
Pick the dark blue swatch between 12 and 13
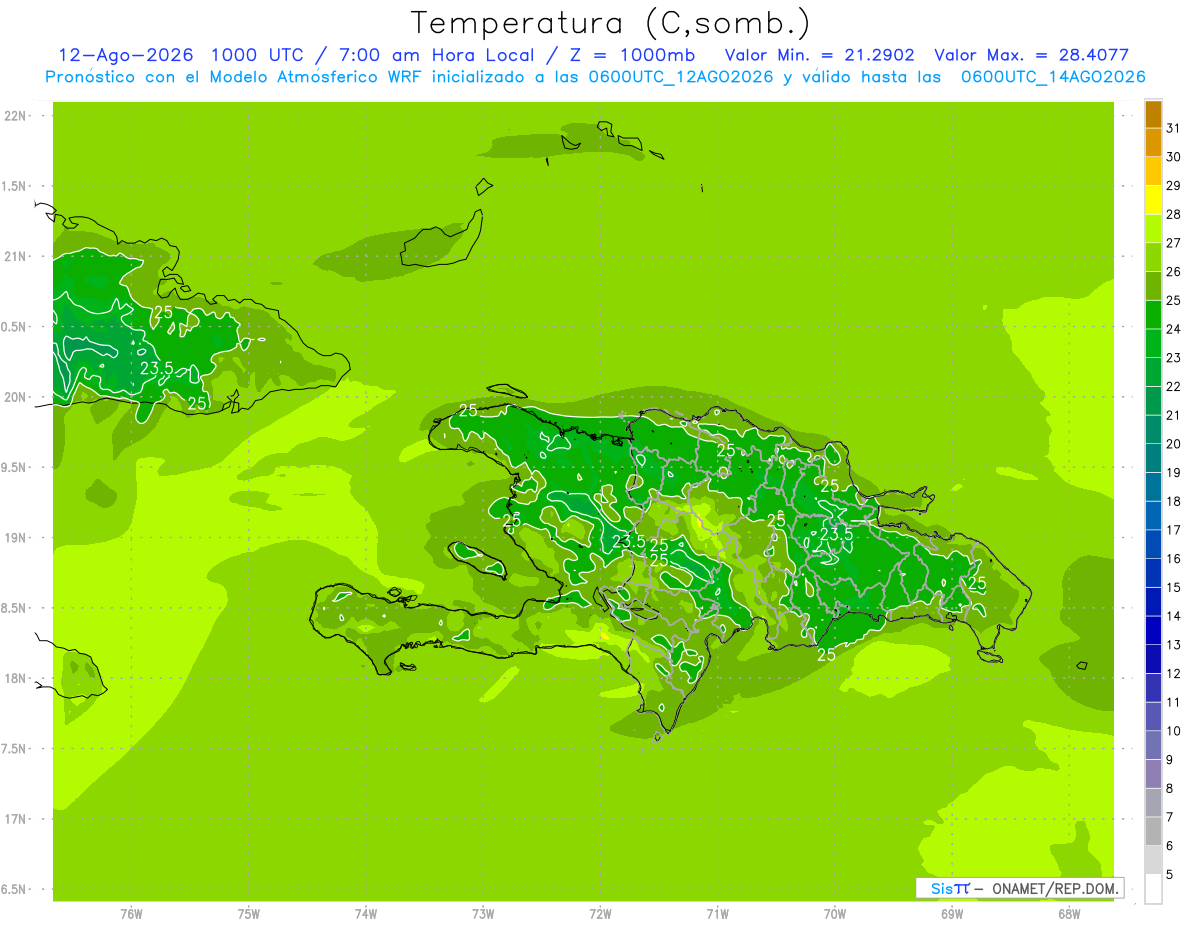(x=1153, y=659)
